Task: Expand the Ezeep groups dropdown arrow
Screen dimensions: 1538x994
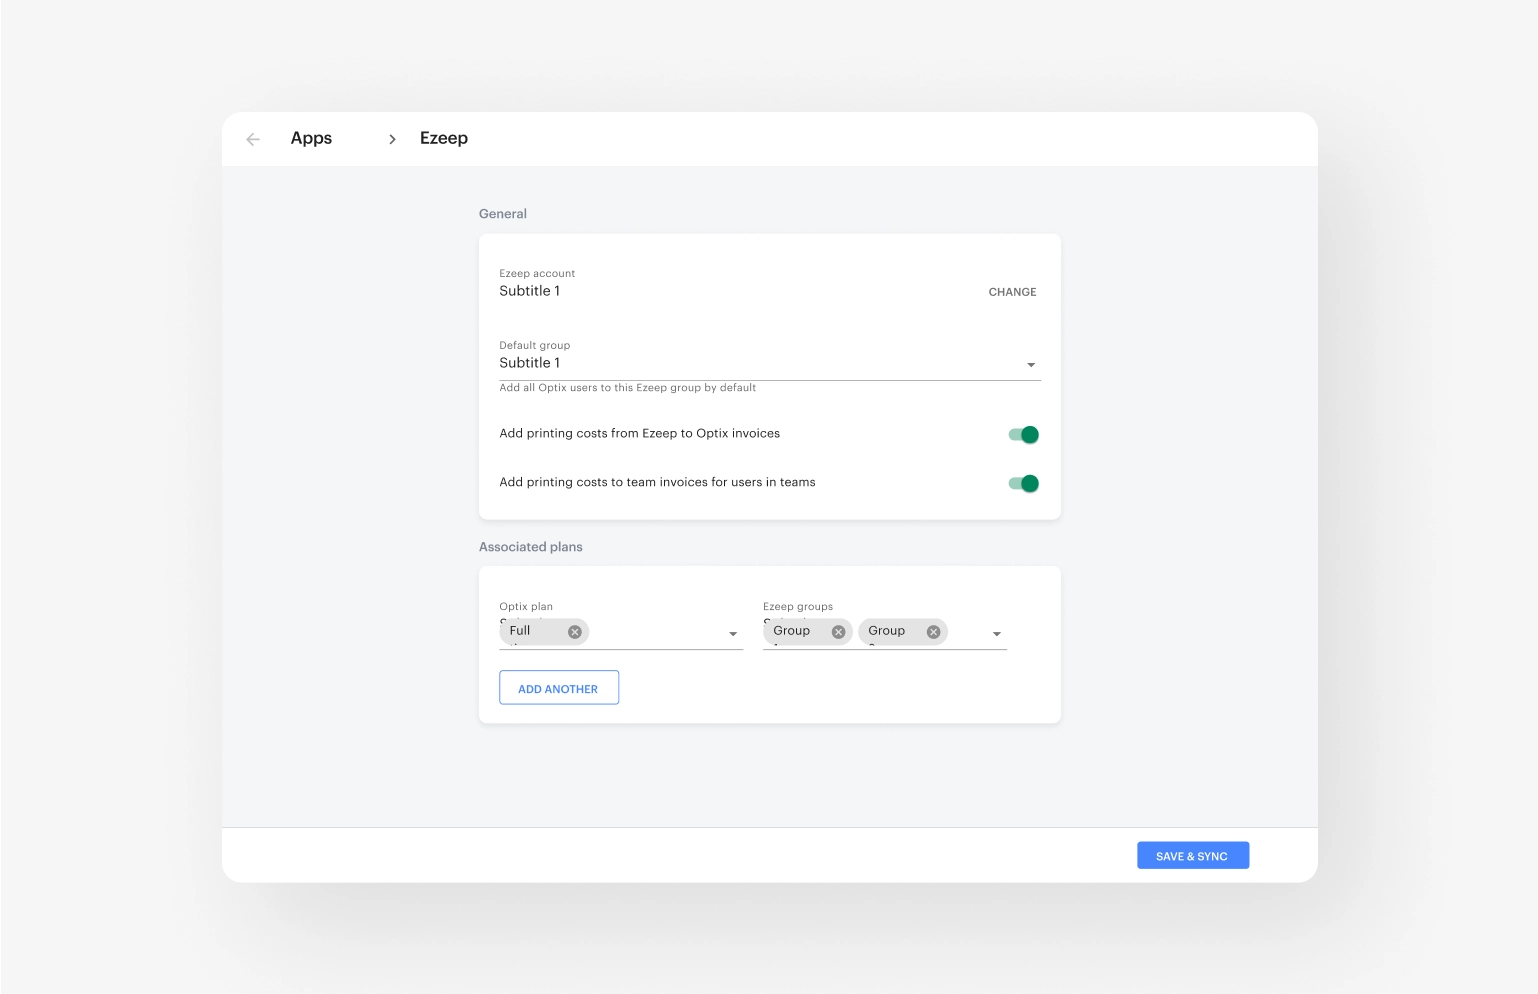Action: (x=997, y=634)
